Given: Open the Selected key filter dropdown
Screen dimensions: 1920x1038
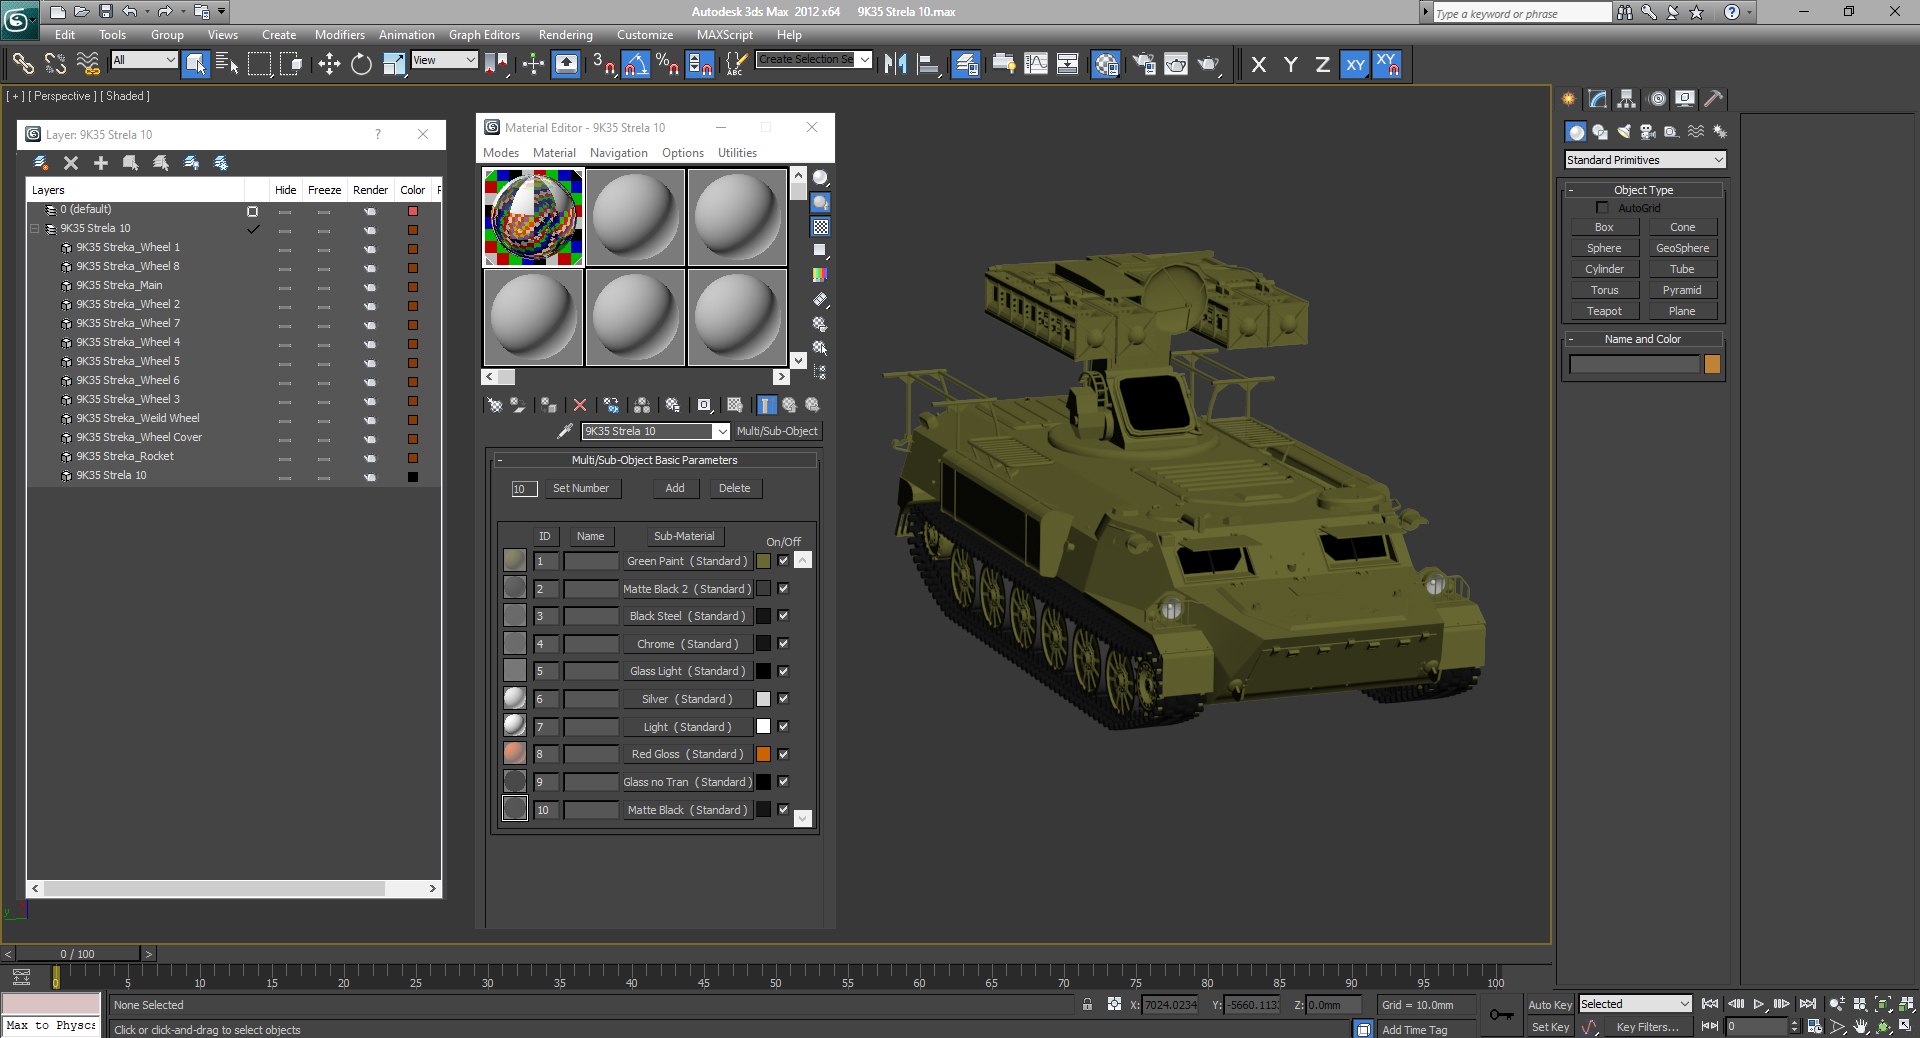Looking at the screenshot, I should click(x=1635, y=1004).
